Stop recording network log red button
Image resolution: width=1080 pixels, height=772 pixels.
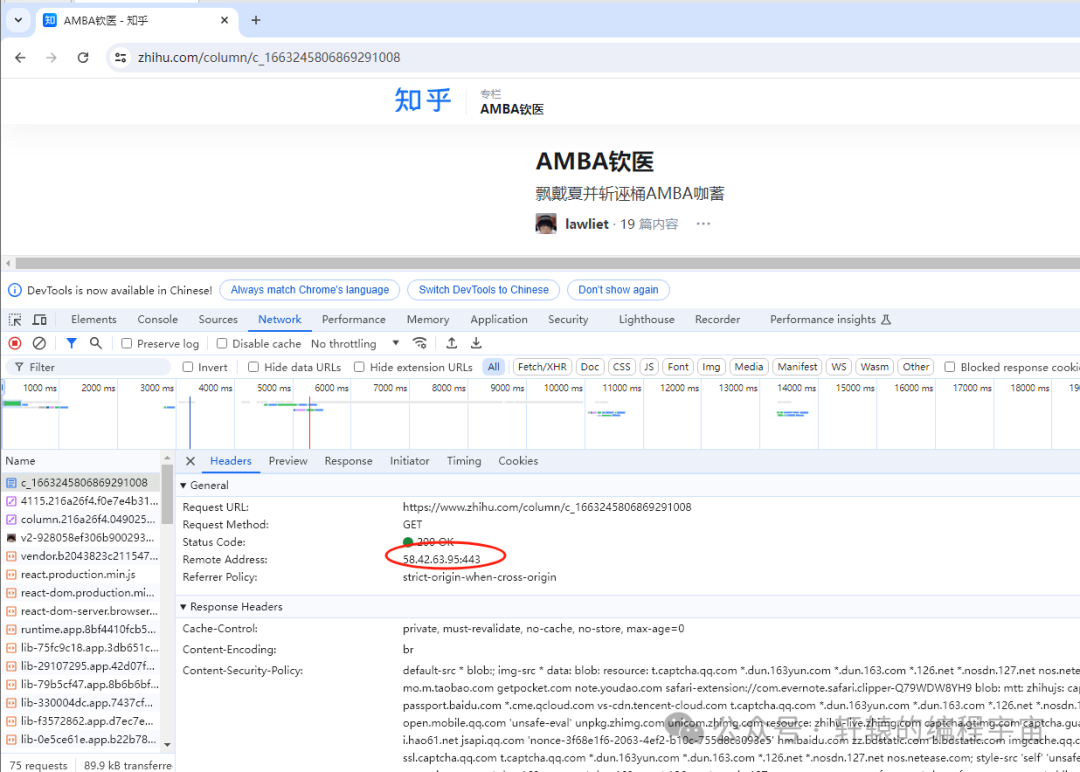(x=14, y=343)
